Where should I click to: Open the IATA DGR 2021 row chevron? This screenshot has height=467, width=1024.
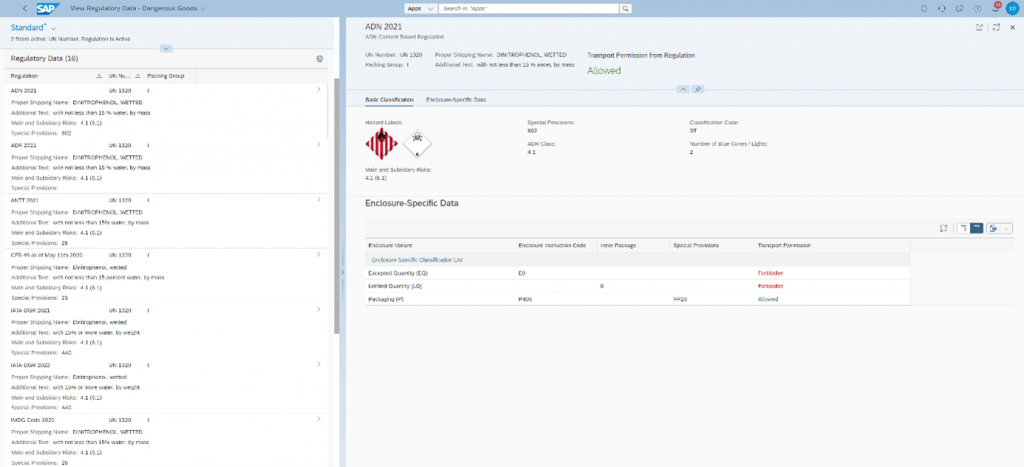(x=319, y=309)
